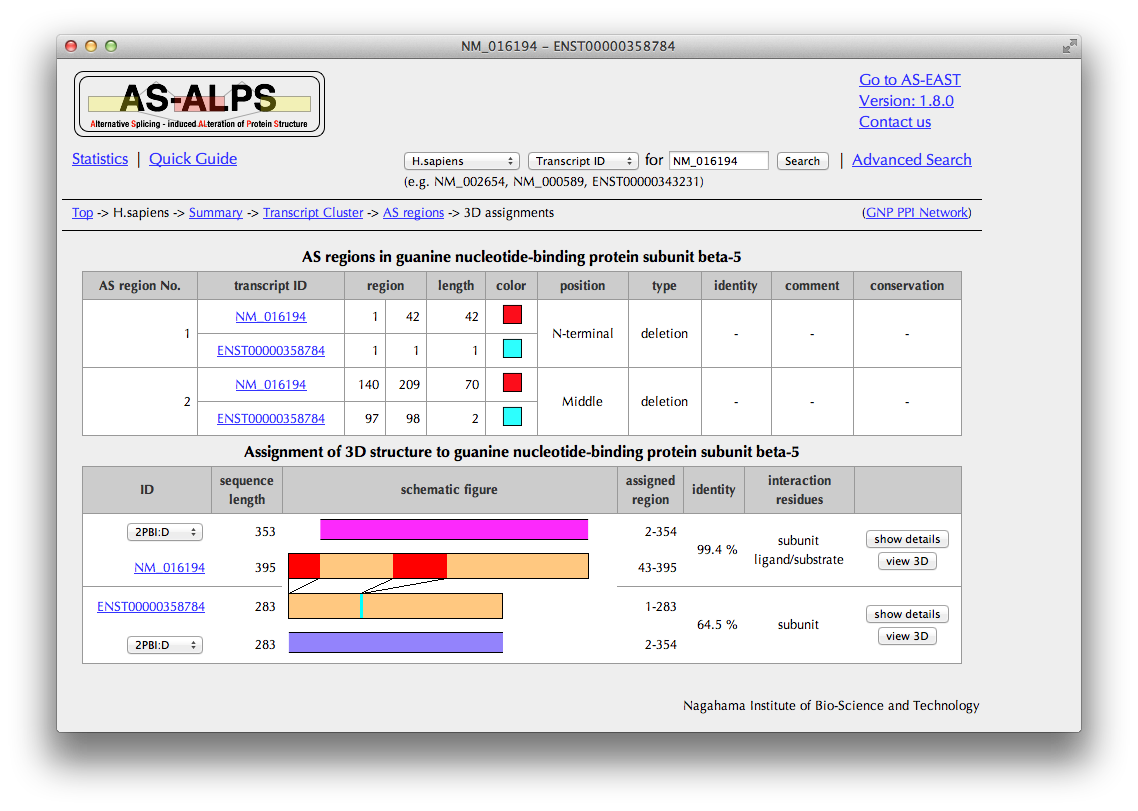This screenshot has height=811, width=1138.
Task: Expand the bottom 2PBI:D structure dropdown
Action: pos(165,645)
